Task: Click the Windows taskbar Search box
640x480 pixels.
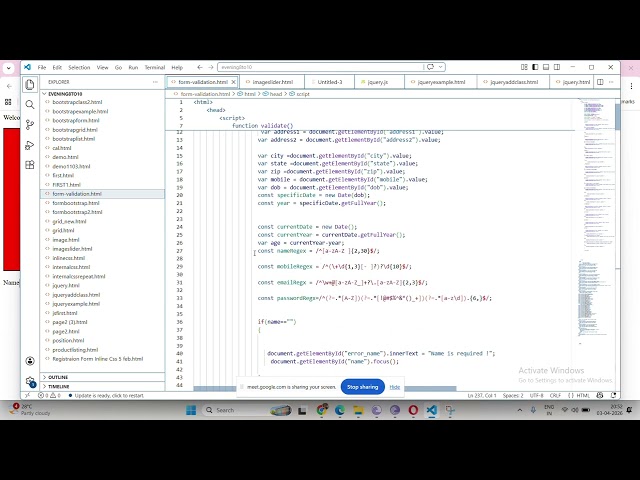Action: click(x=247, y=410)
